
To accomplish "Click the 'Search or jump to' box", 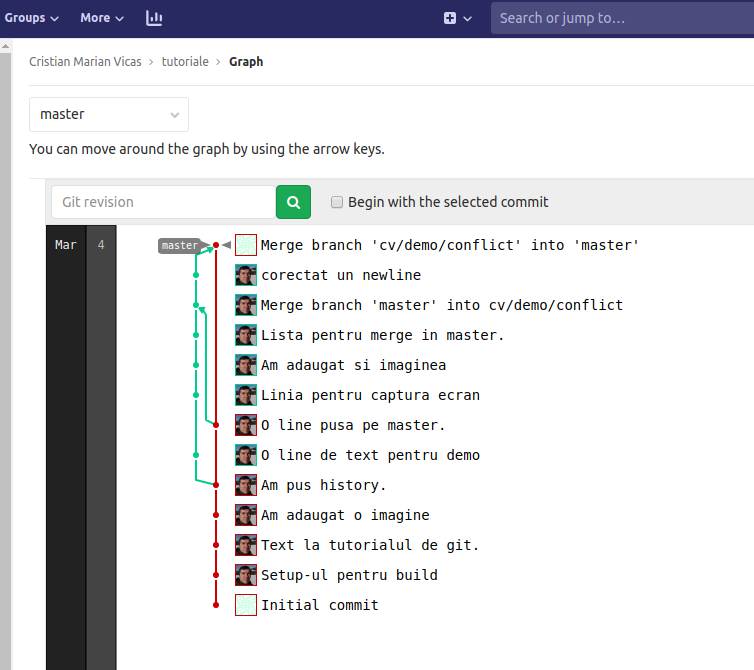I will 620,18.
